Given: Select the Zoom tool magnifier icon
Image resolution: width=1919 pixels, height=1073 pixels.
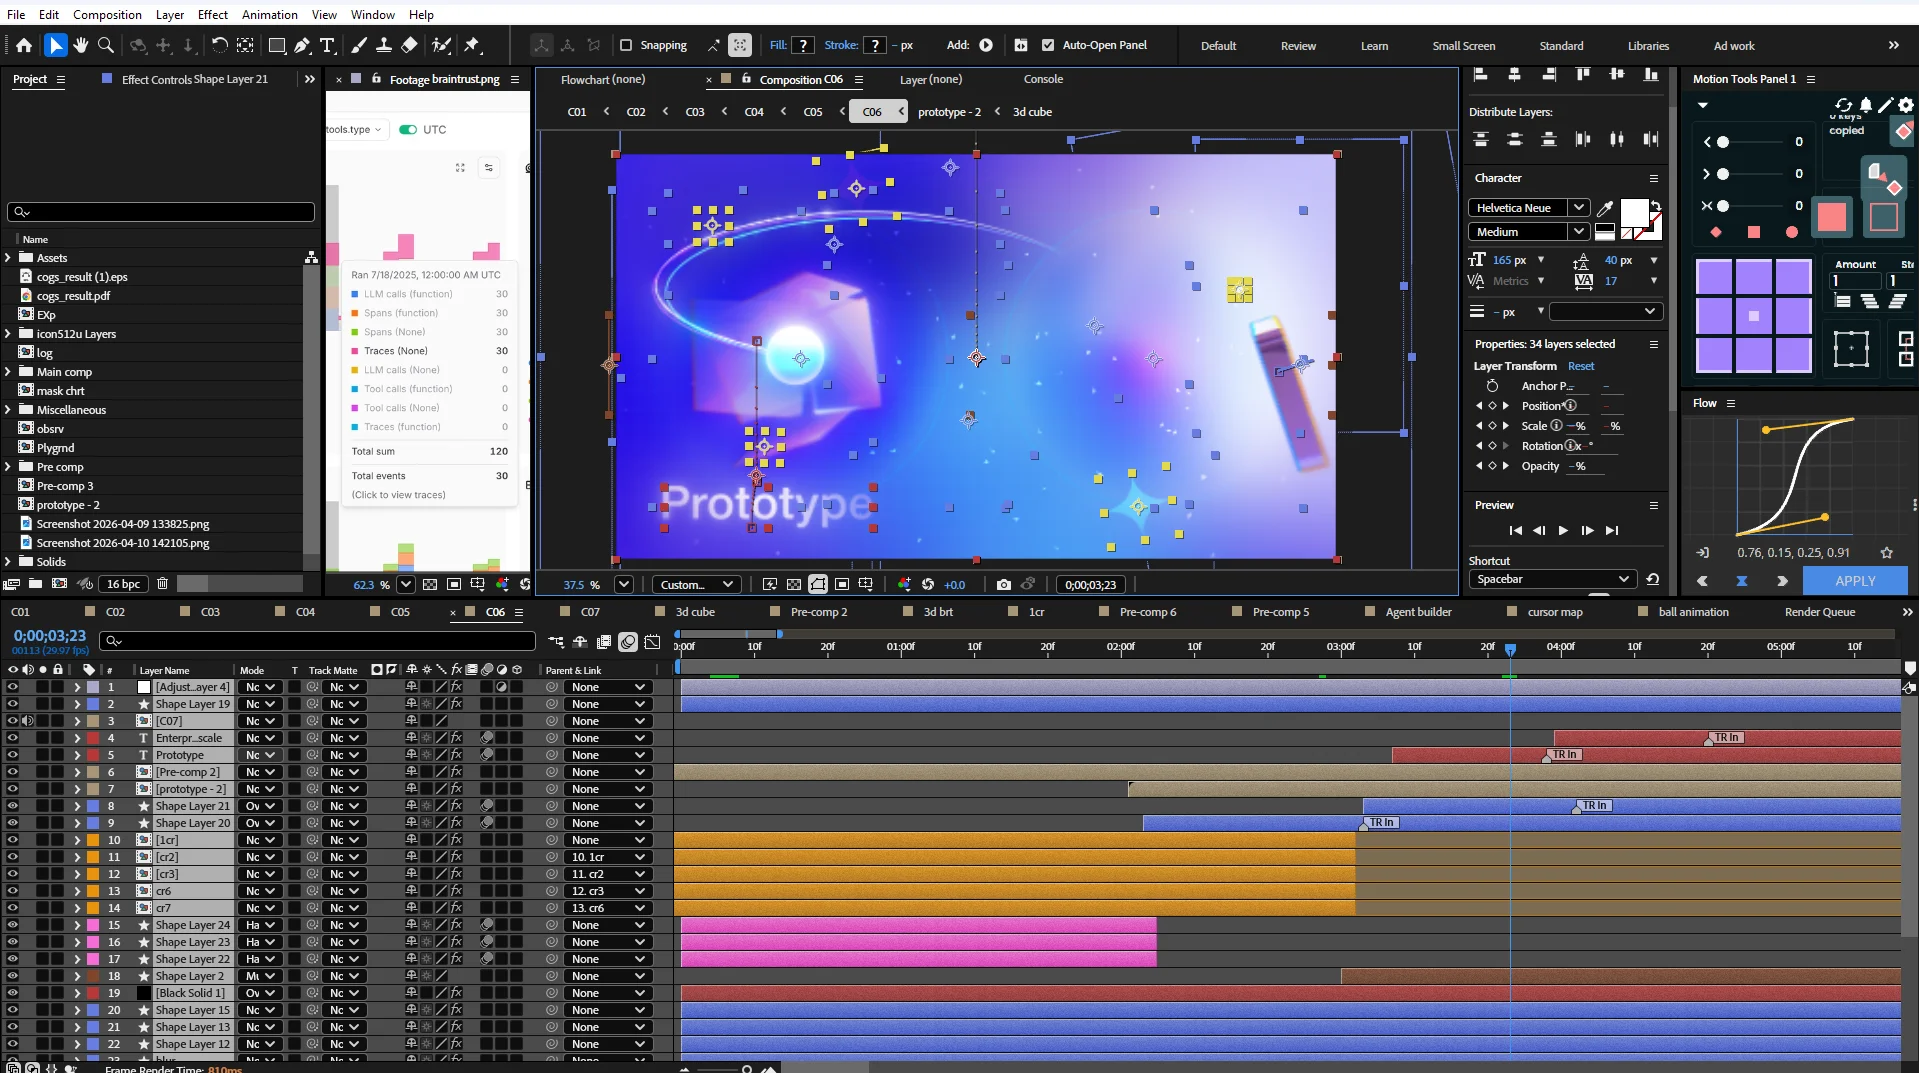Looking at the screenshot, I should [106, 45].
